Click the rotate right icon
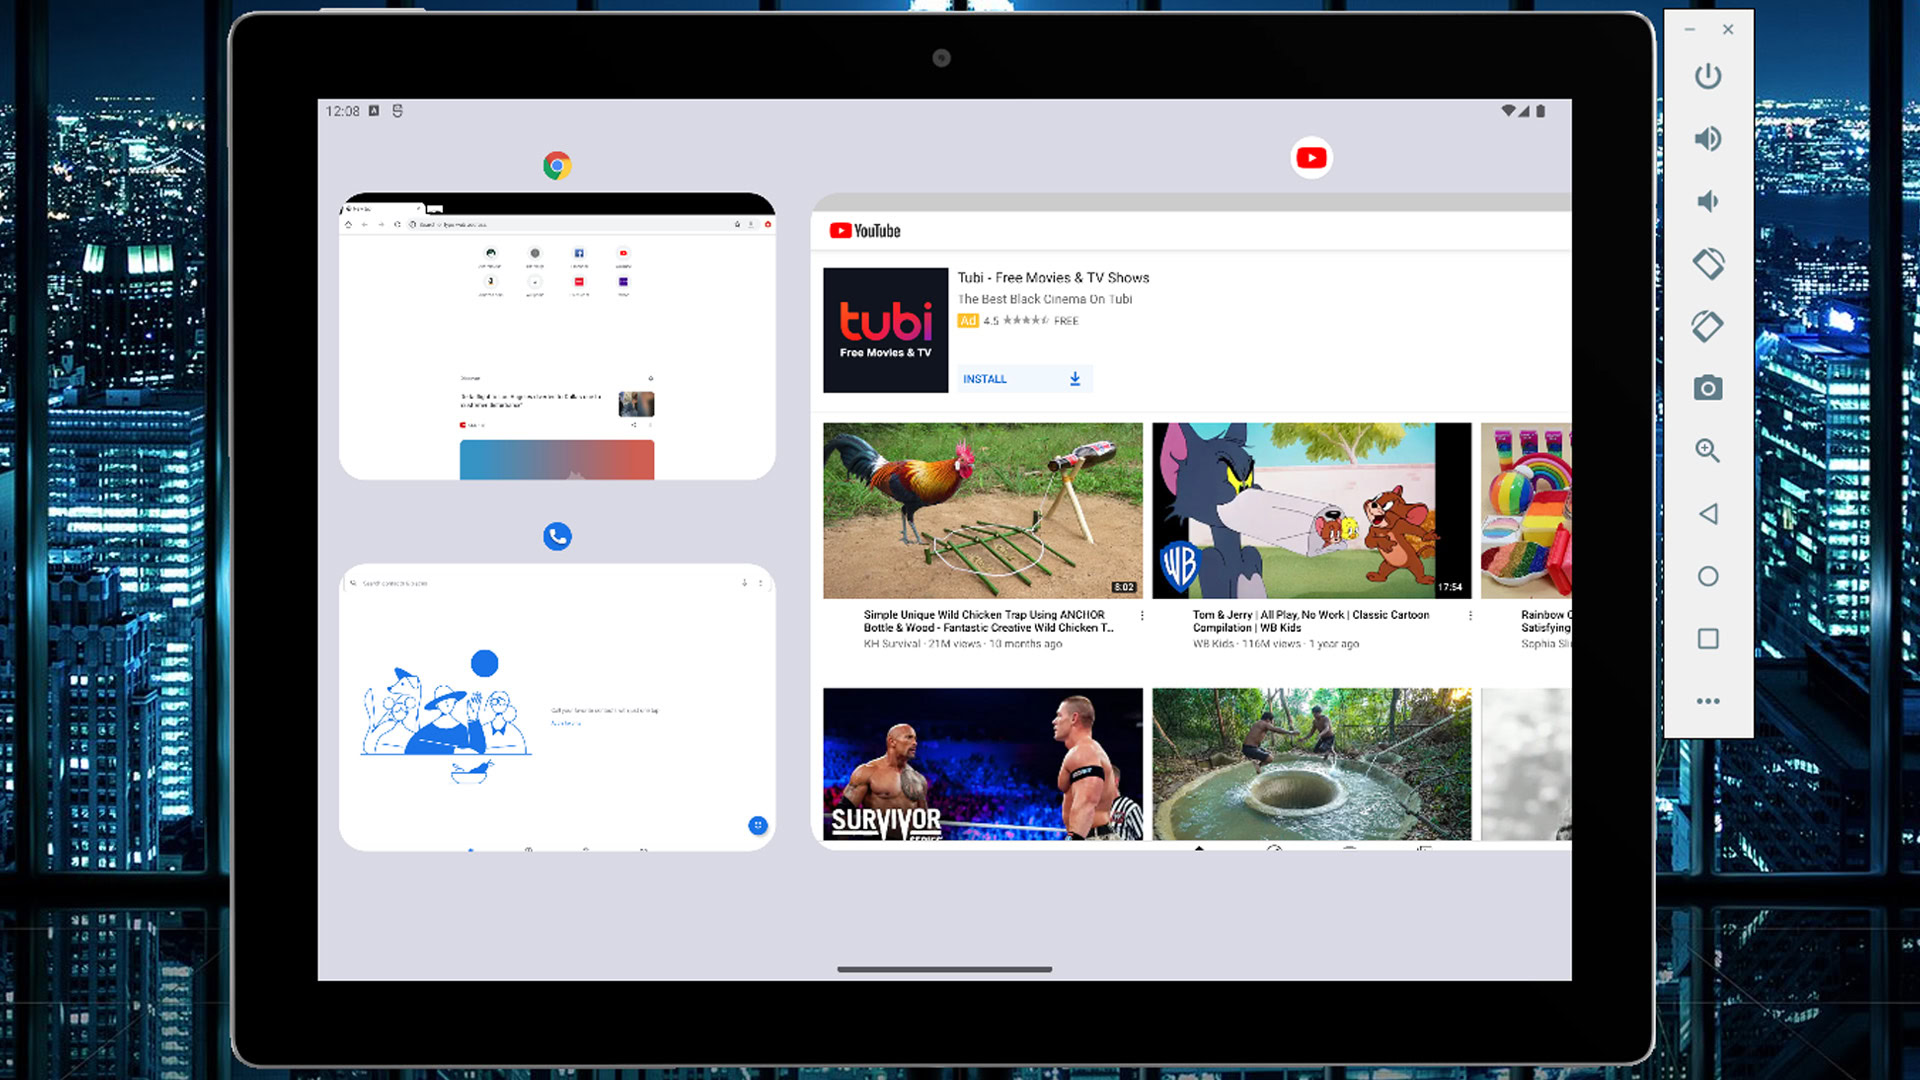The image size is (1920, 1080). click(1708, 326)
